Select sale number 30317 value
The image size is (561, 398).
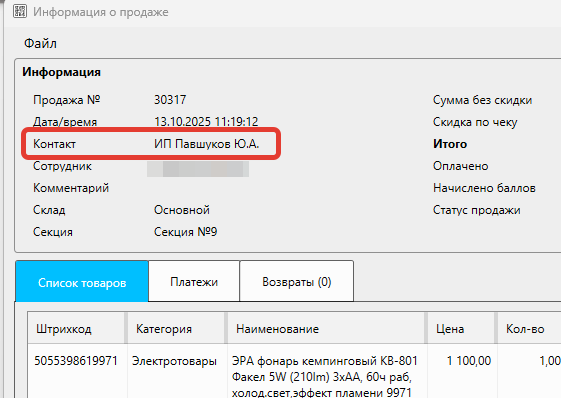point(170,100)
